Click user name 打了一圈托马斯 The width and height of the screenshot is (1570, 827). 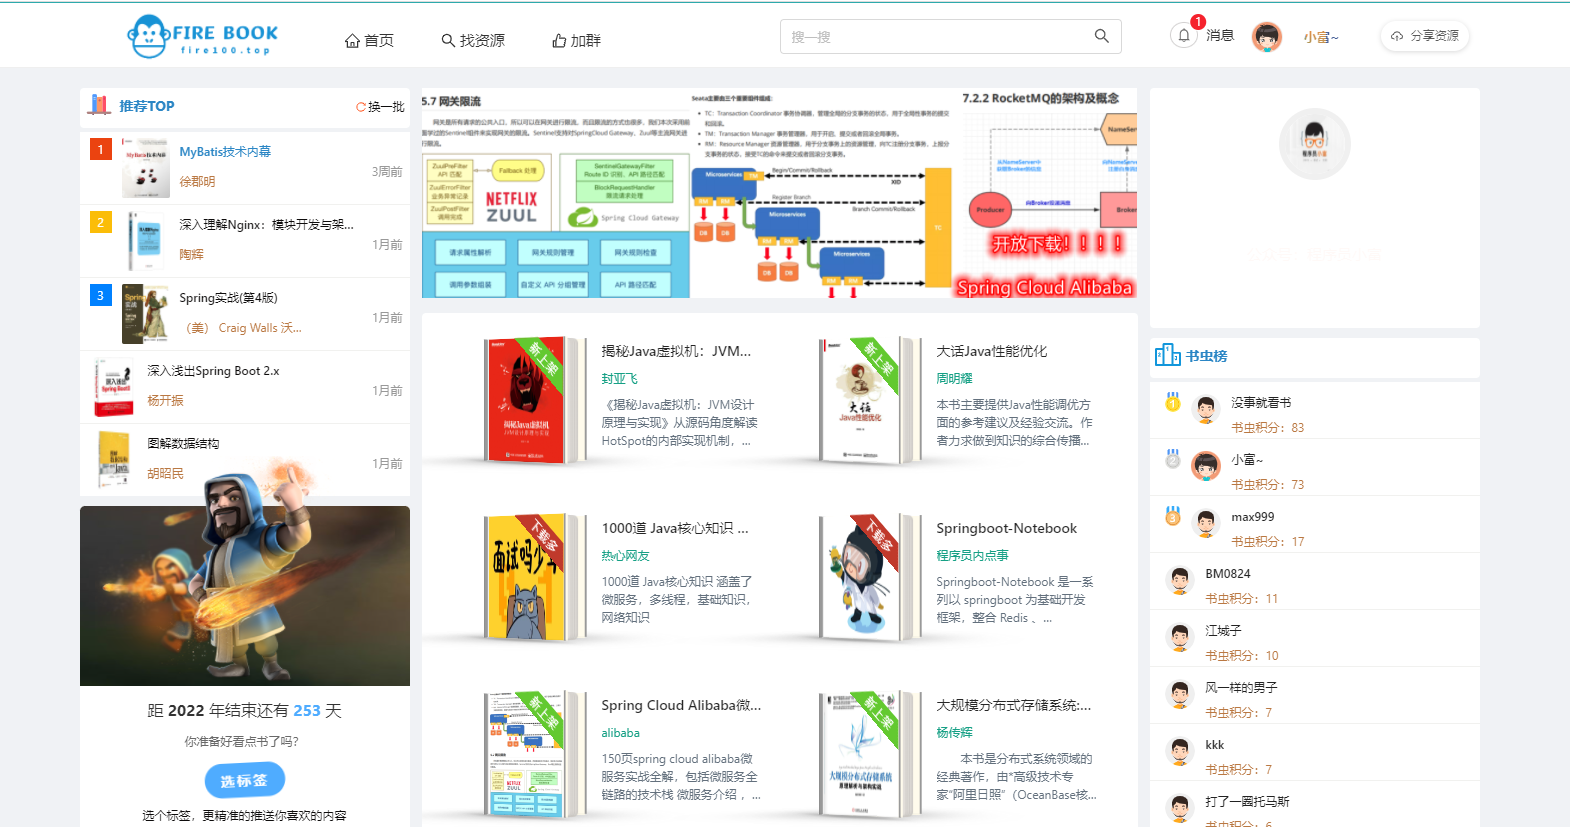click(1247, 801)
